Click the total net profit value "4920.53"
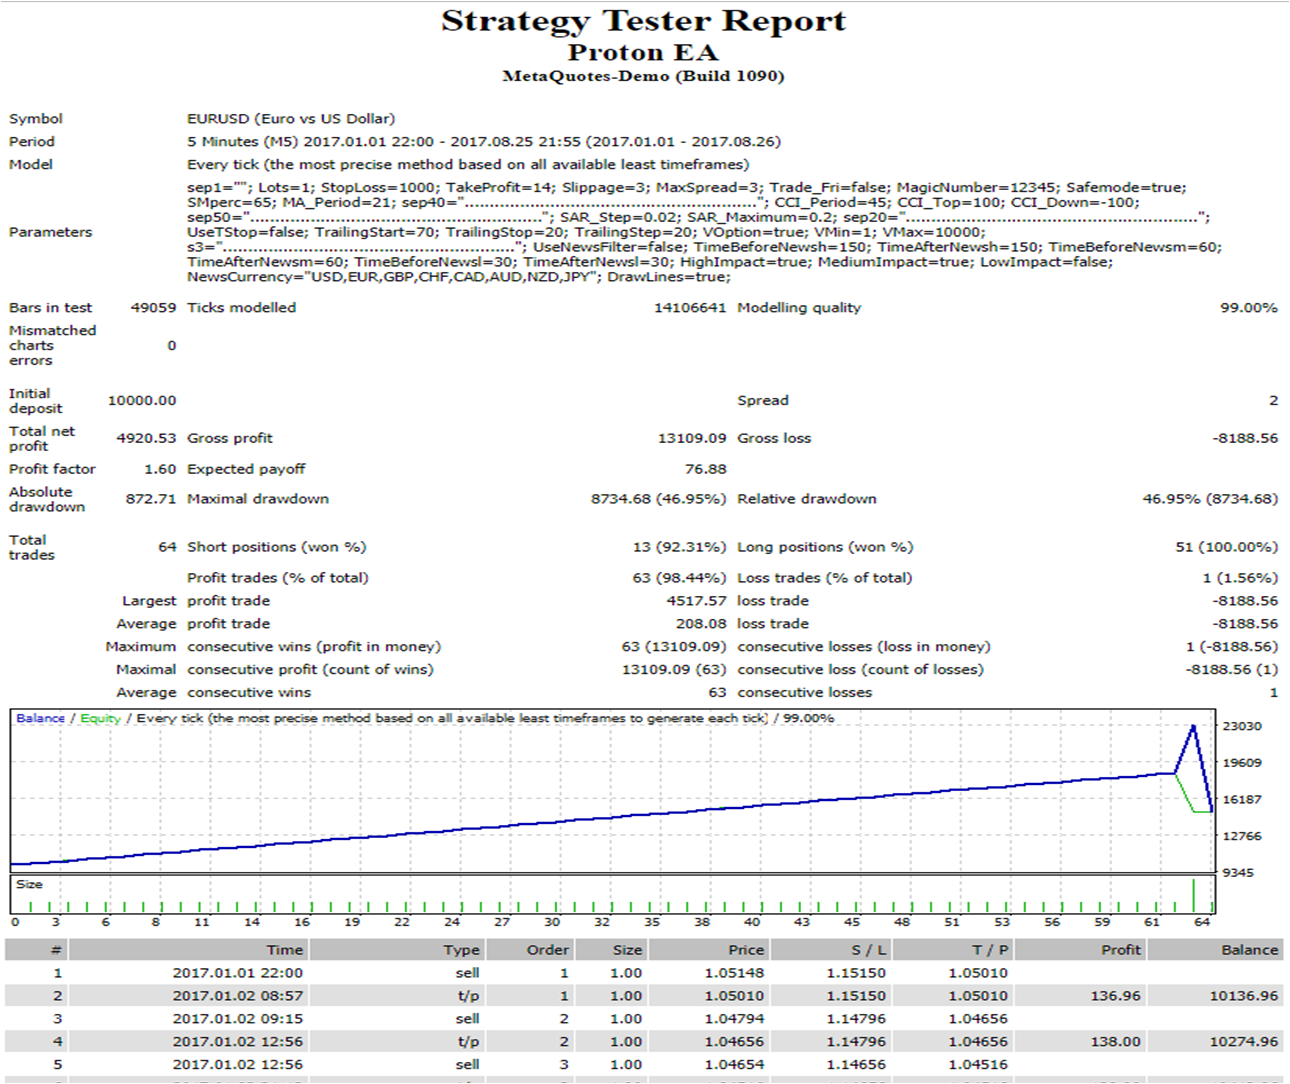The height and width of the screenshot is (1084, 1290). [146, 439]
